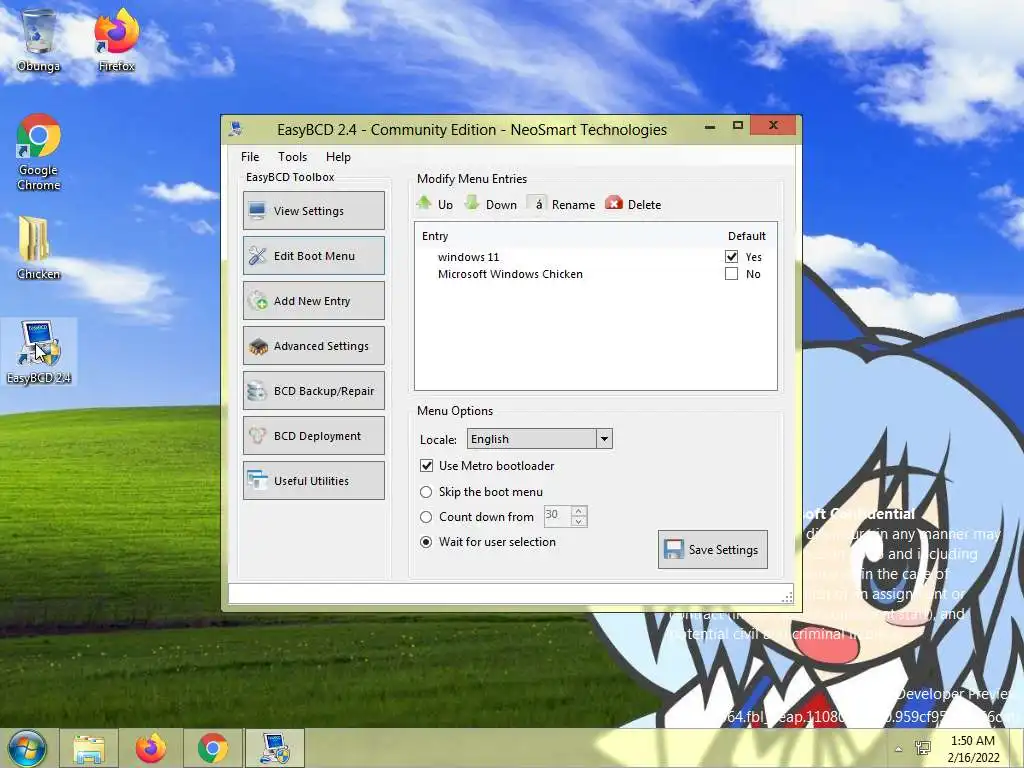
Task: Select the Google Chrome desktop shortcut
Action: tap(39, 152)
